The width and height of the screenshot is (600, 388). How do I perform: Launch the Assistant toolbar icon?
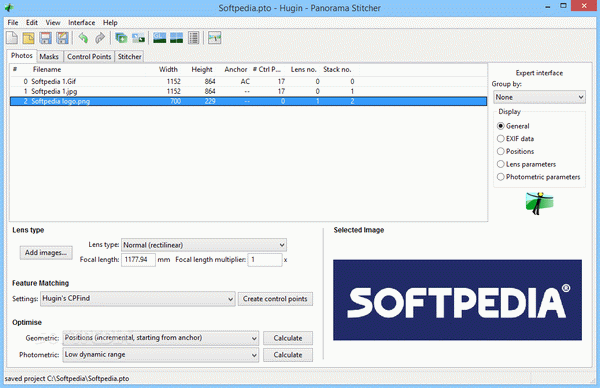coord(138,38)
